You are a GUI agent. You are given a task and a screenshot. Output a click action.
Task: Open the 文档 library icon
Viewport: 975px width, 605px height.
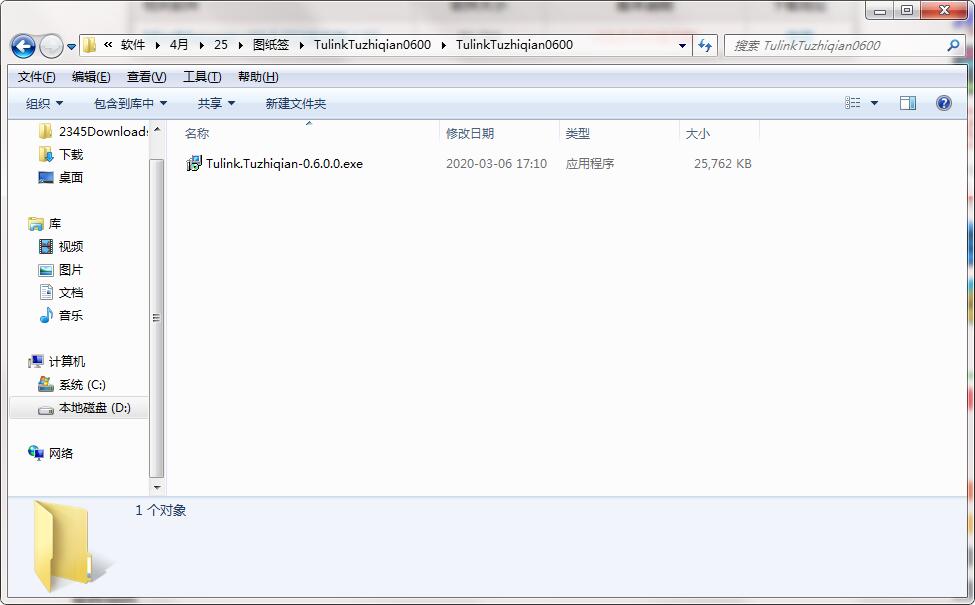pos(45,292)
